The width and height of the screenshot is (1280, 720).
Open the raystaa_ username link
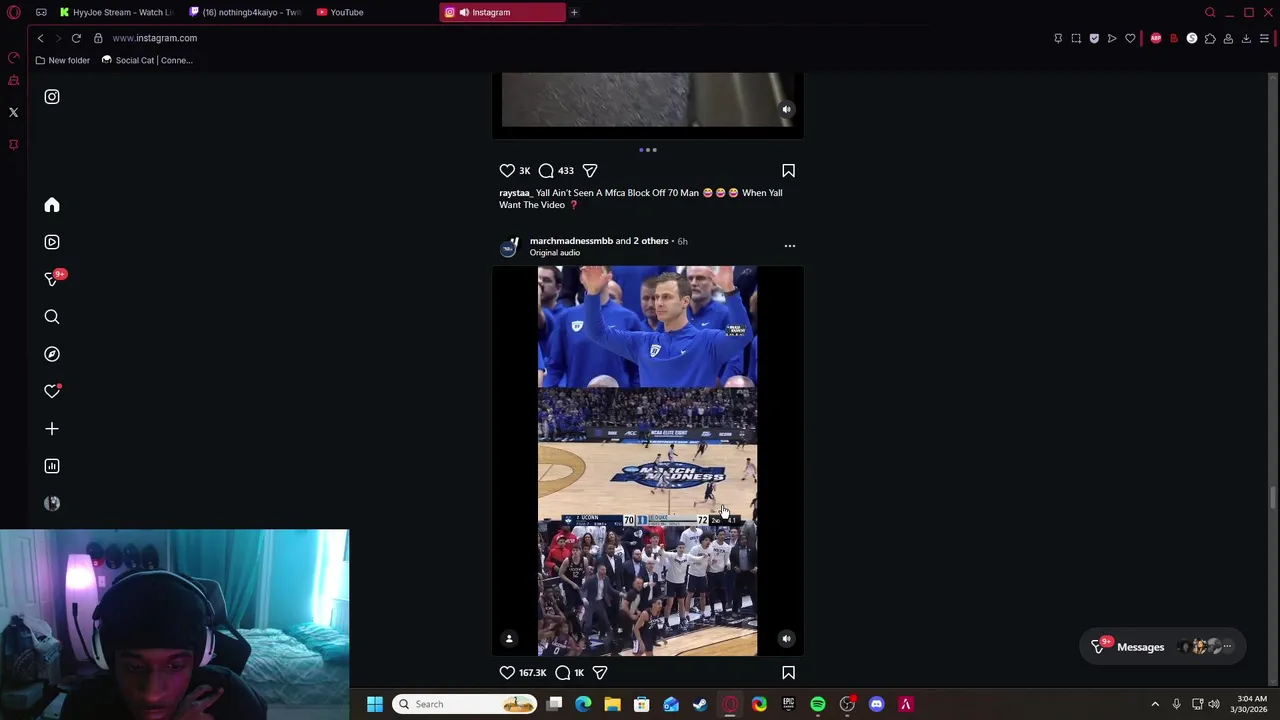click(x=515, y=193)
